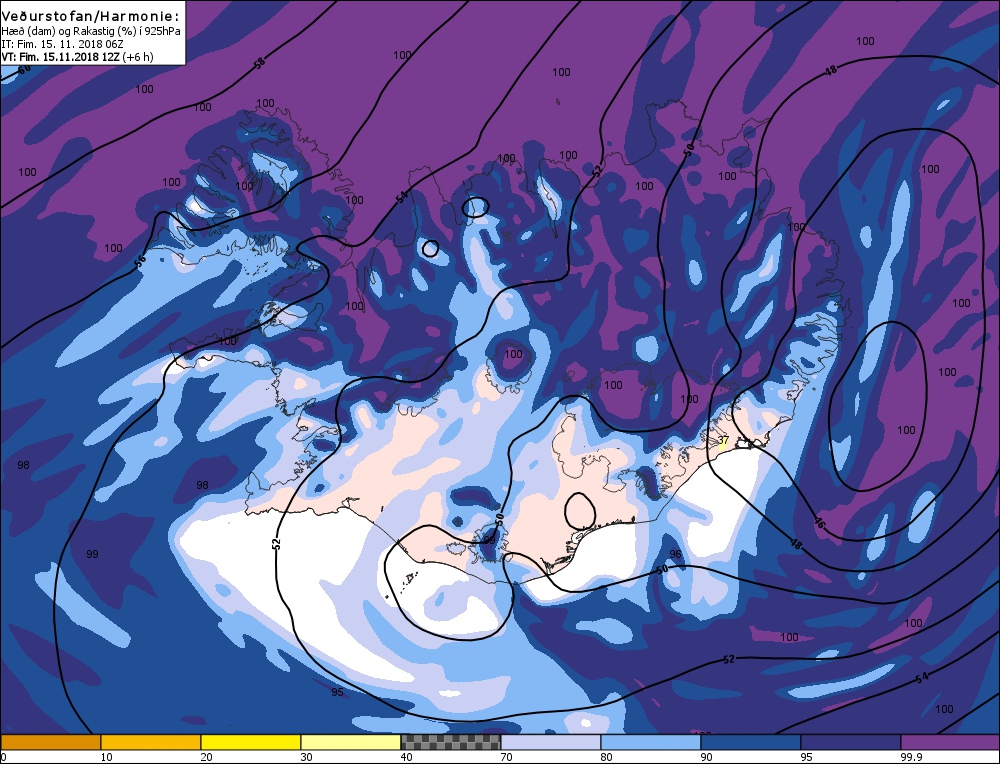Click the '58' contour label
Viewport: 1000px width, 764px height.
[259, 63]
